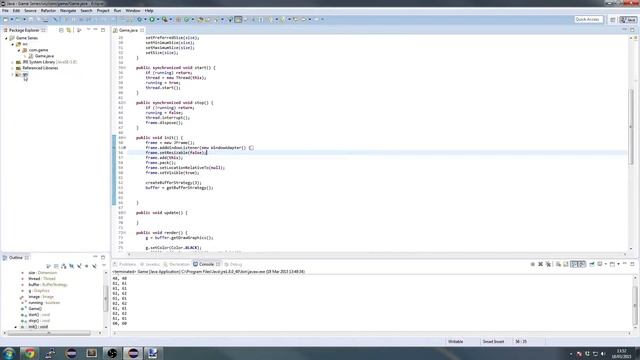640x360 pixels.
Task: Click the green Run button in toolbar
Action: [x=152, y=19]
